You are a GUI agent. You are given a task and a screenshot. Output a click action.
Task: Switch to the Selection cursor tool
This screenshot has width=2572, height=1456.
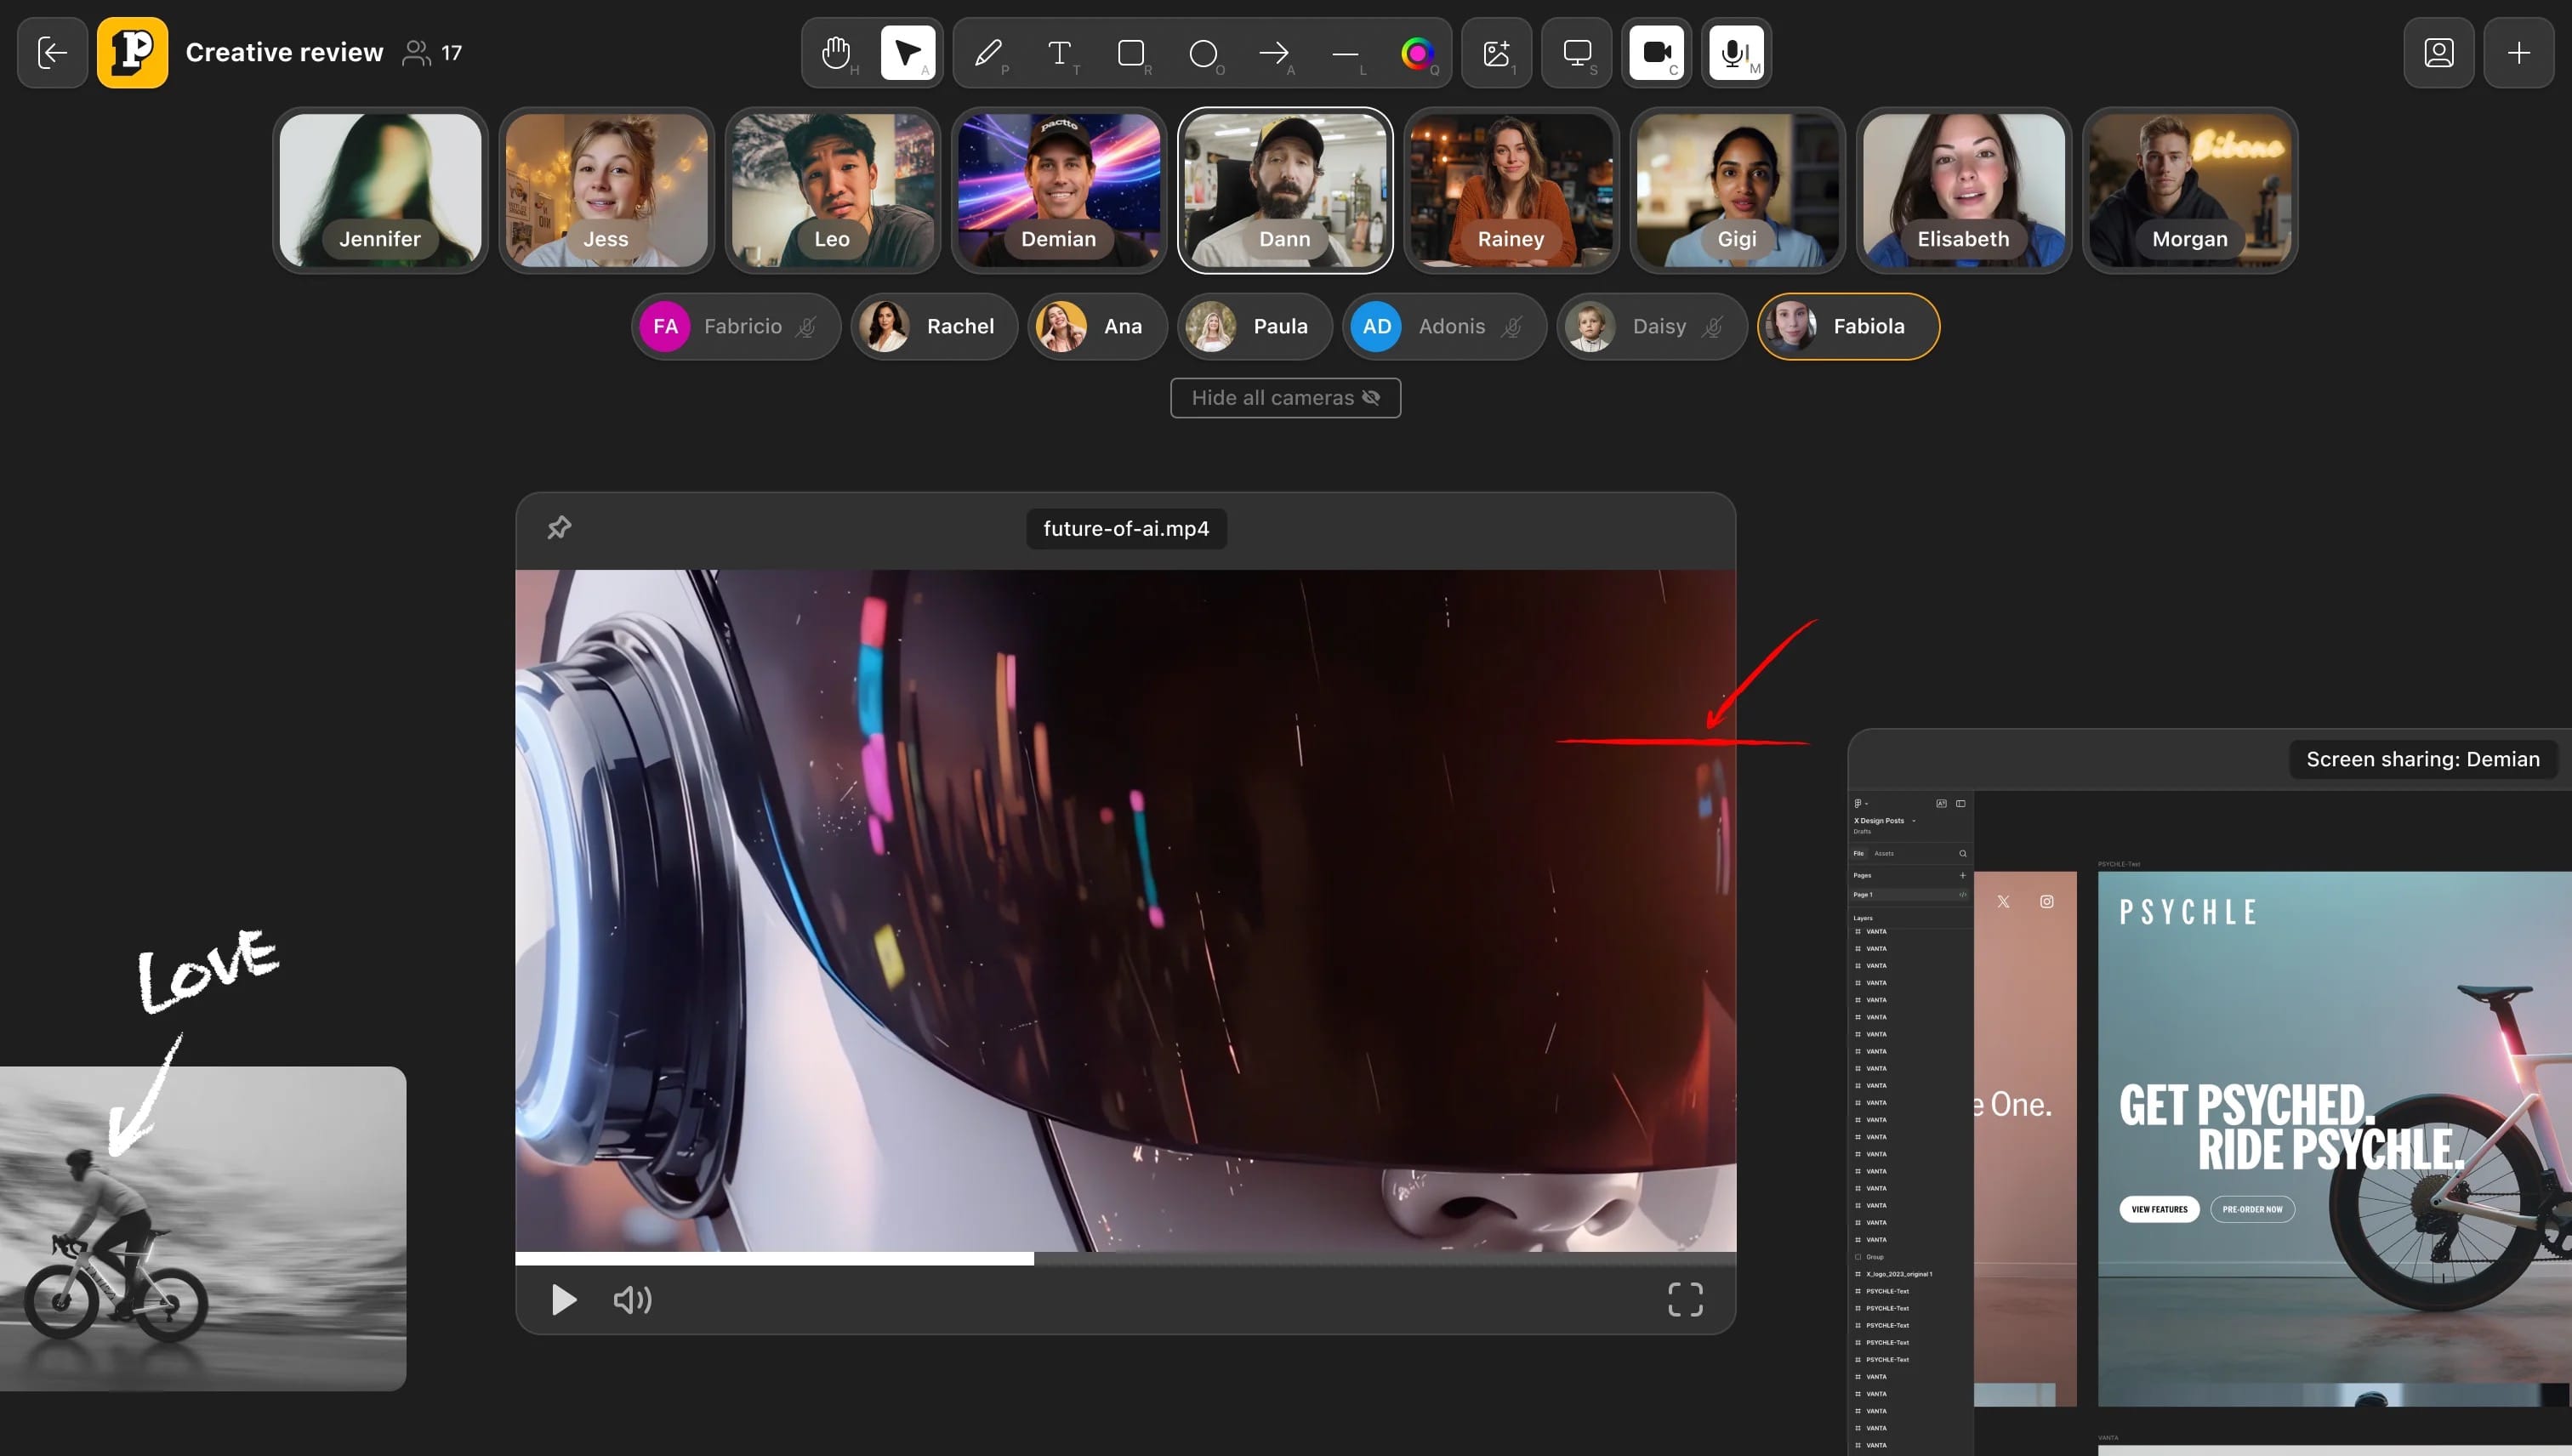click(908, 52)
